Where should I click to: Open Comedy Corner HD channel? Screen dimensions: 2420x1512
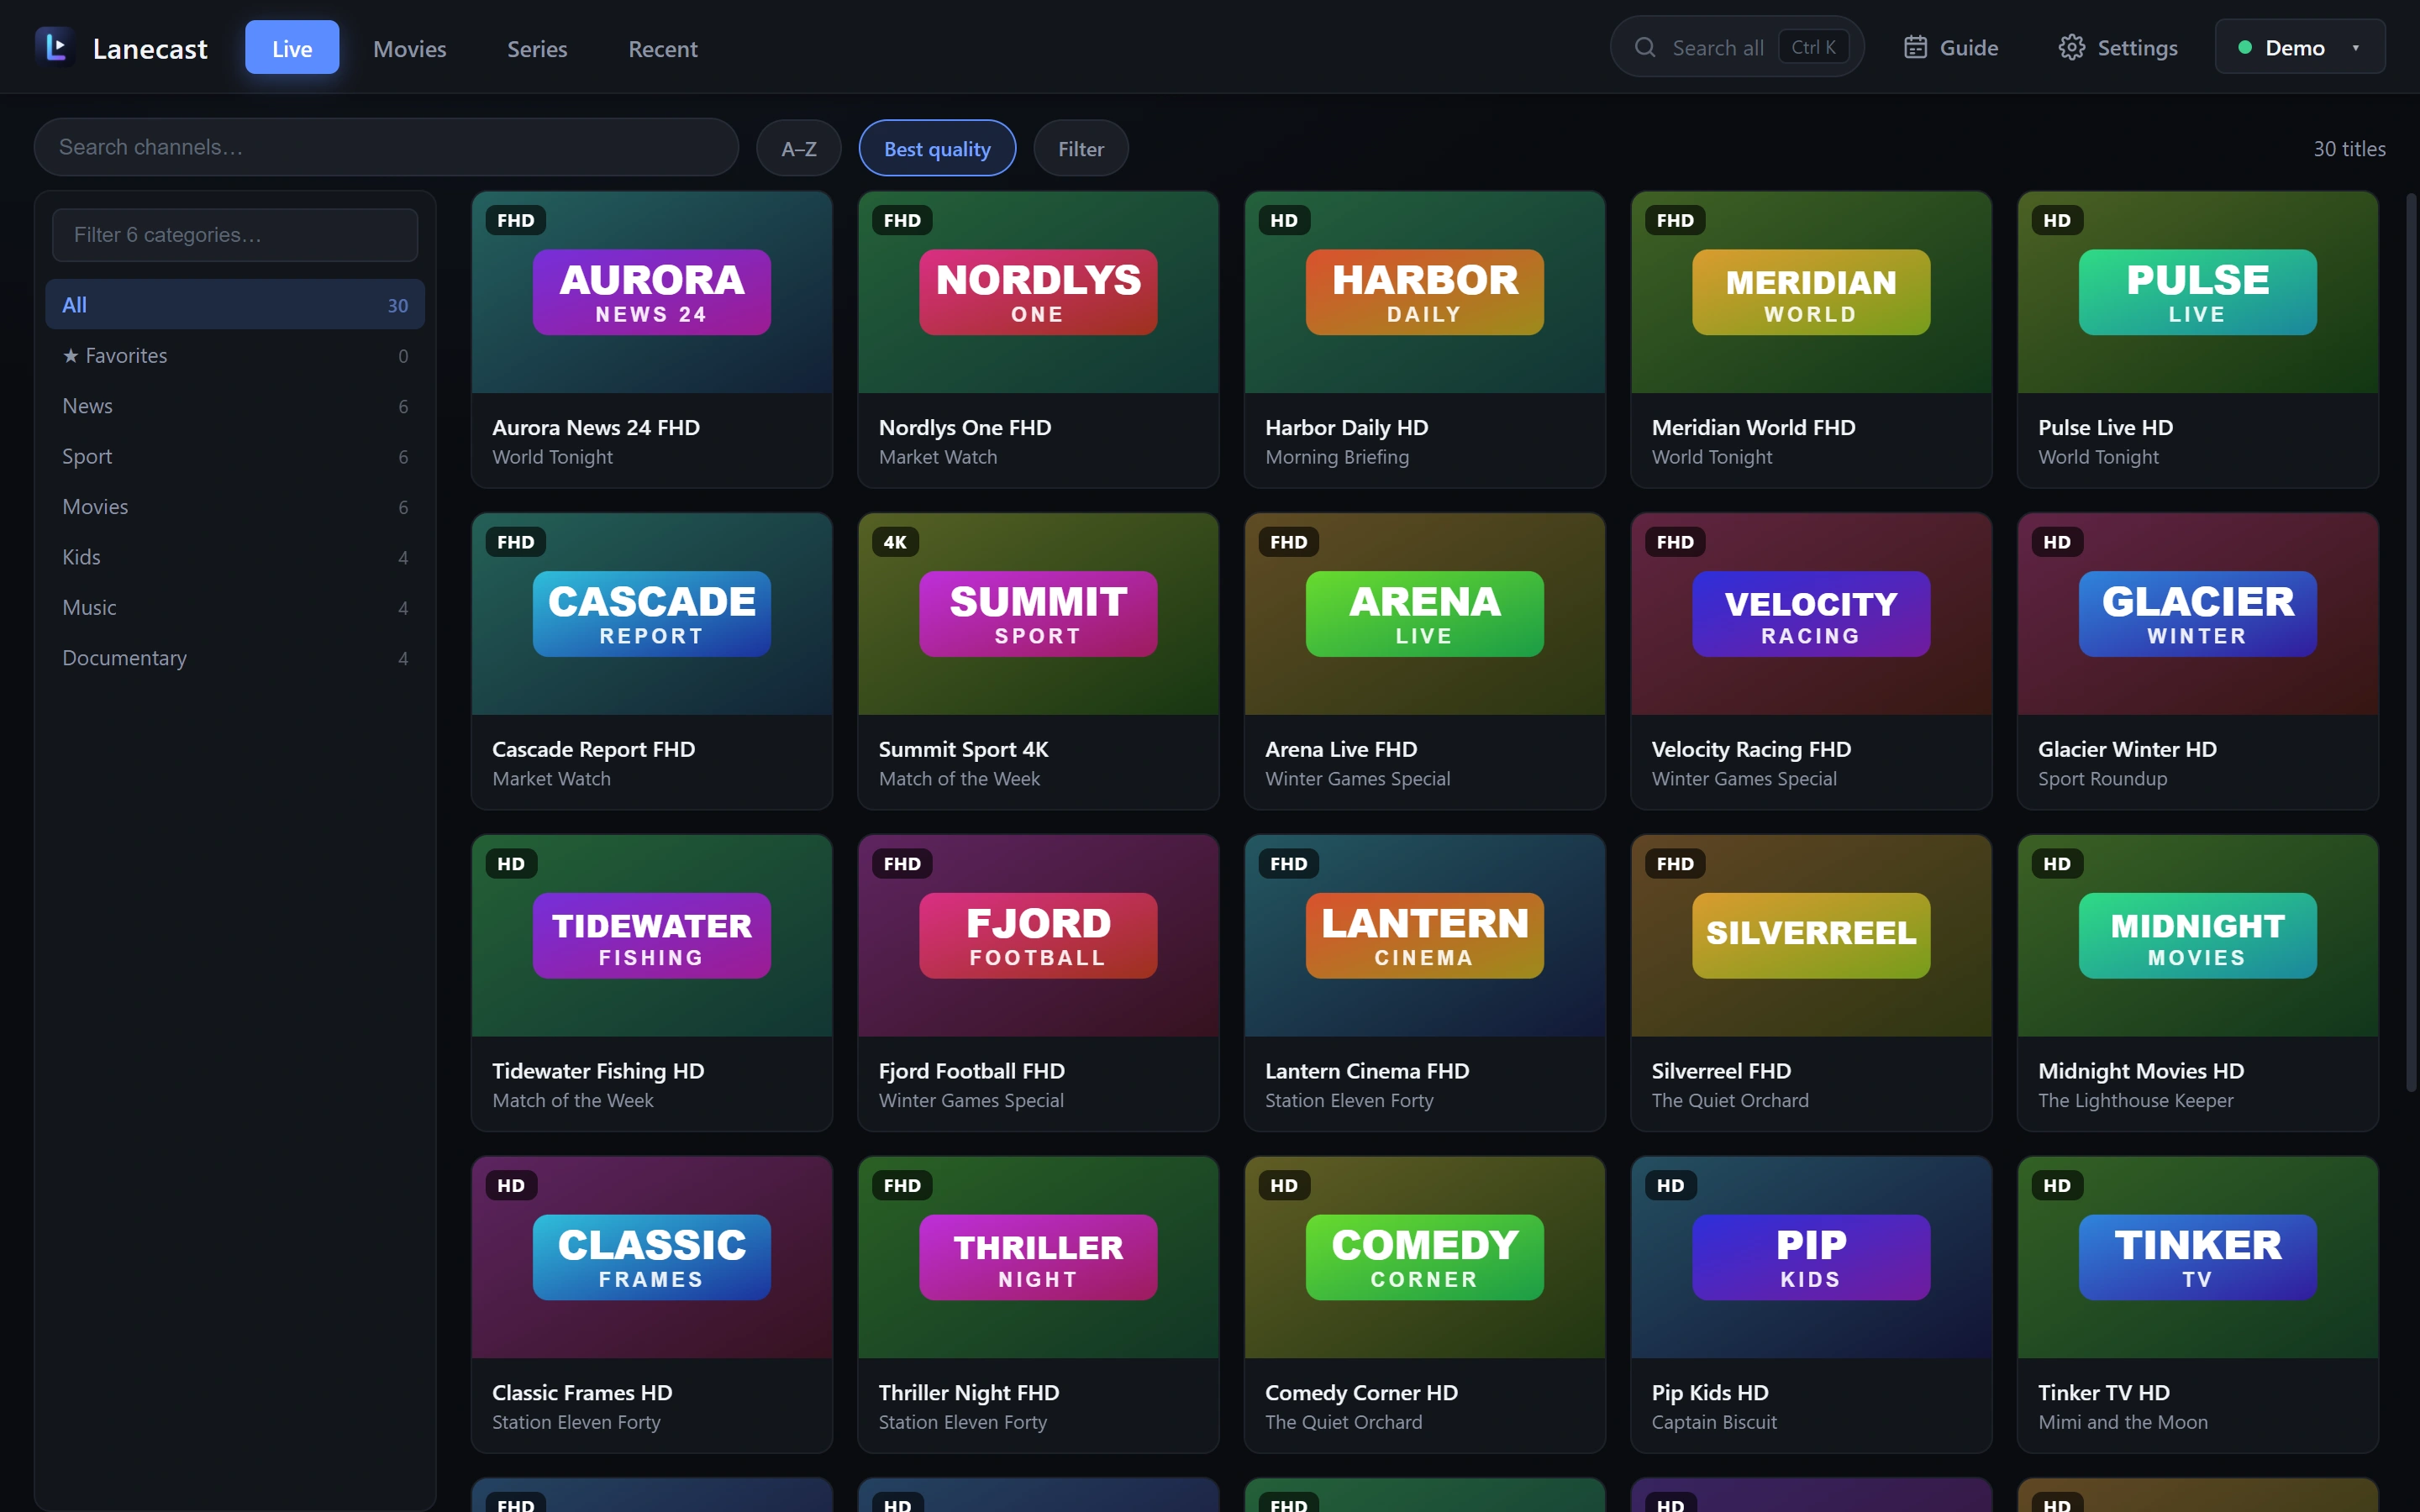[x=1425, y=1305]
